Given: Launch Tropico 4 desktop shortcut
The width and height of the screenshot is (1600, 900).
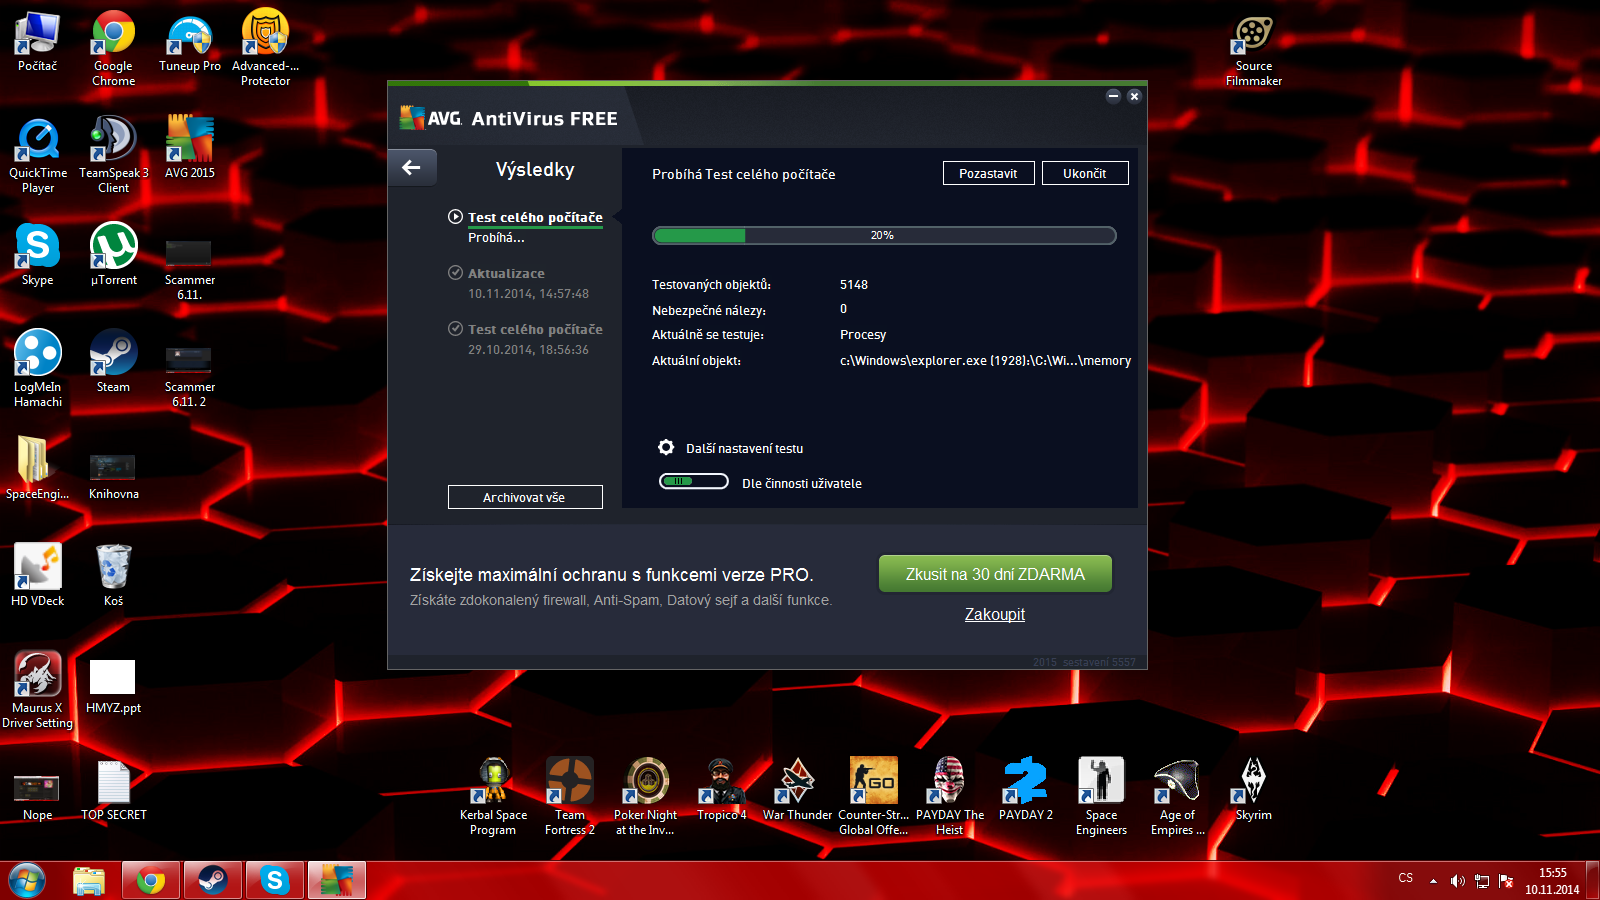Looking at the screenshot, I should pos(722,790).
